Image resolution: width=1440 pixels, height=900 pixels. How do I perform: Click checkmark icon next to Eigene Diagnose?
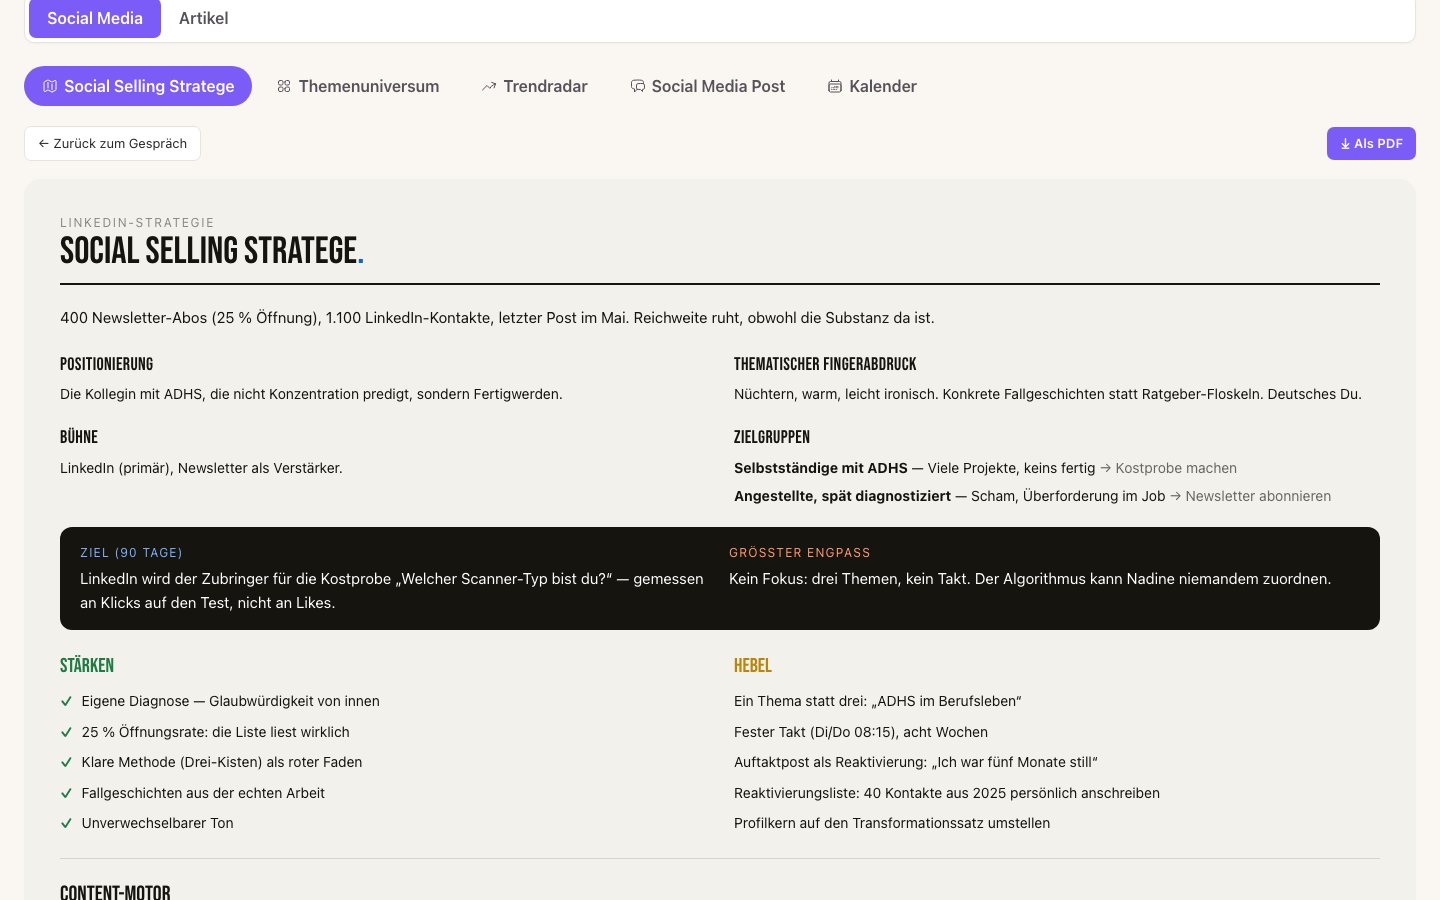(x=67, y=701)
